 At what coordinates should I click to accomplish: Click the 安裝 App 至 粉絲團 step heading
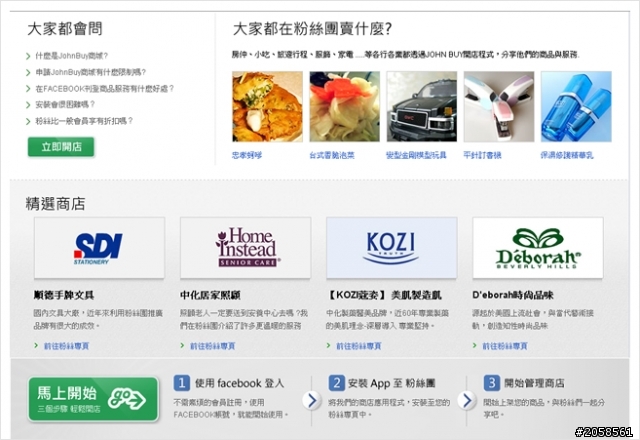click(391, 383)
